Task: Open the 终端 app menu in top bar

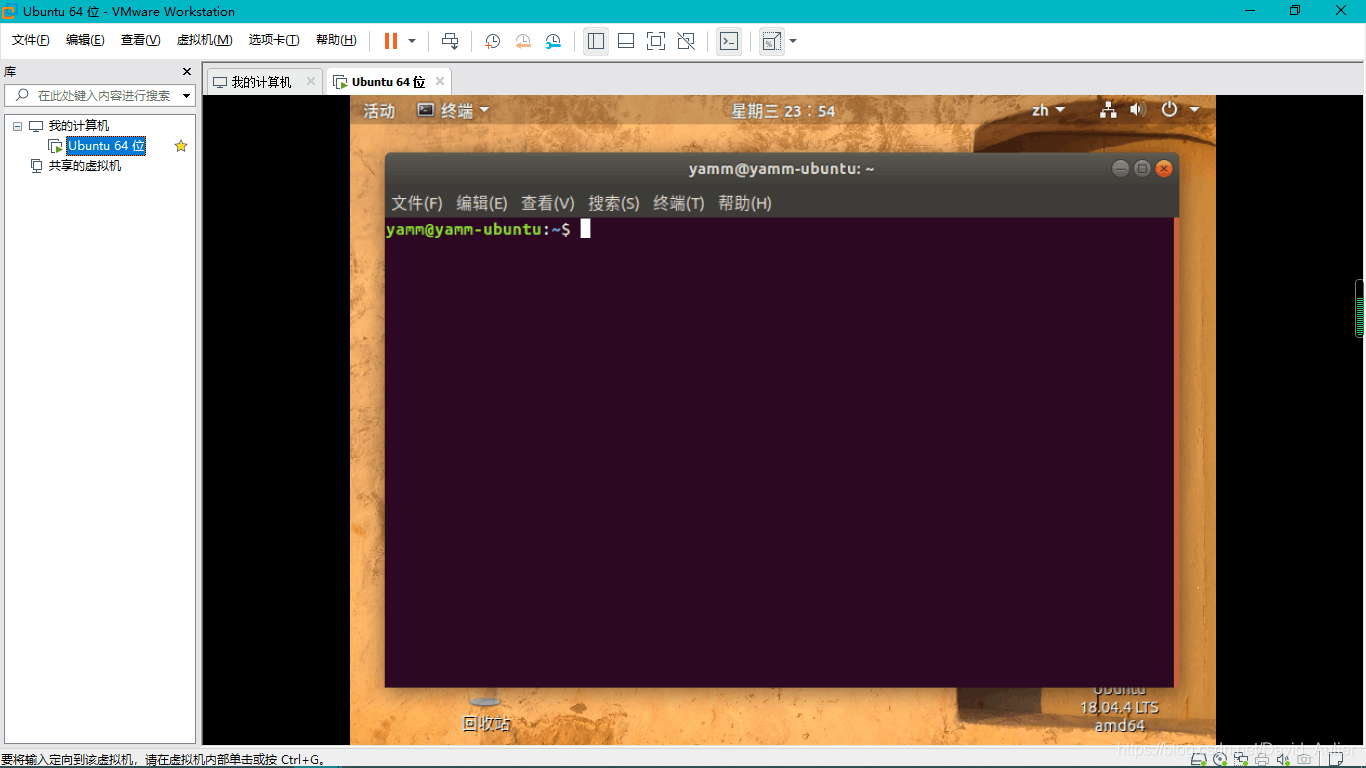Action: click(x=454, y=111)
